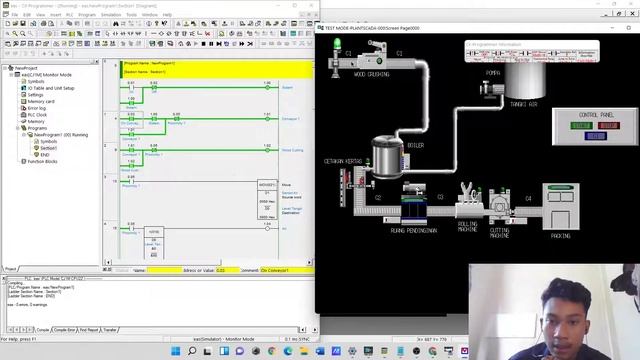Select the New Contact ladder tool icon
Viewport: 640px width, 360px height.
click(x=116, y=33)
